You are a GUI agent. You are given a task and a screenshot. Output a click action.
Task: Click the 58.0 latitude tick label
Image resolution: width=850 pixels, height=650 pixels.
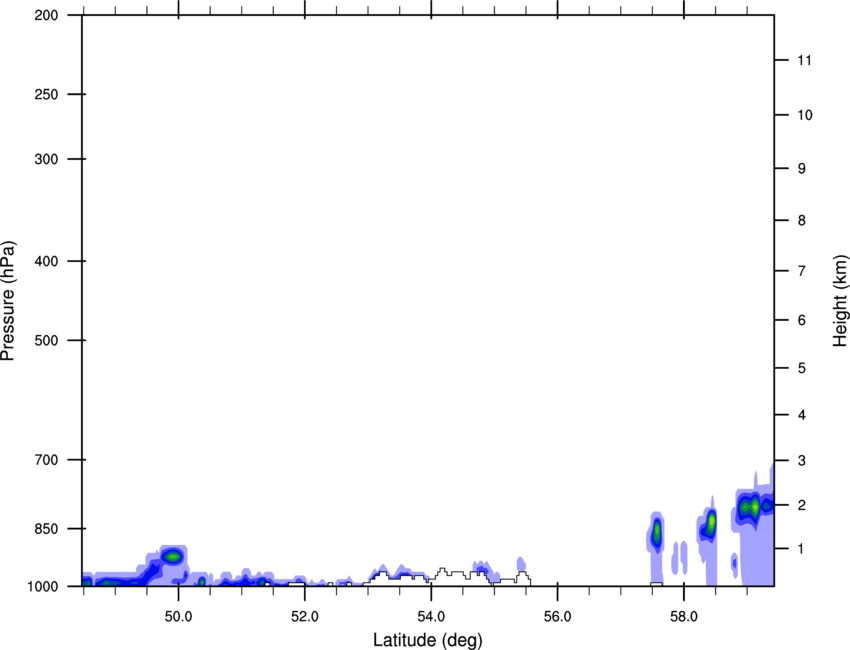684,617
